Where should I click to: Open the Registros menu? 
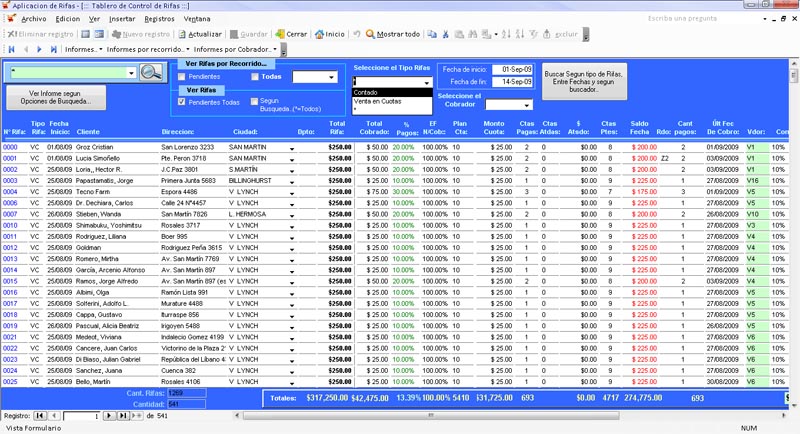point(159,19)
